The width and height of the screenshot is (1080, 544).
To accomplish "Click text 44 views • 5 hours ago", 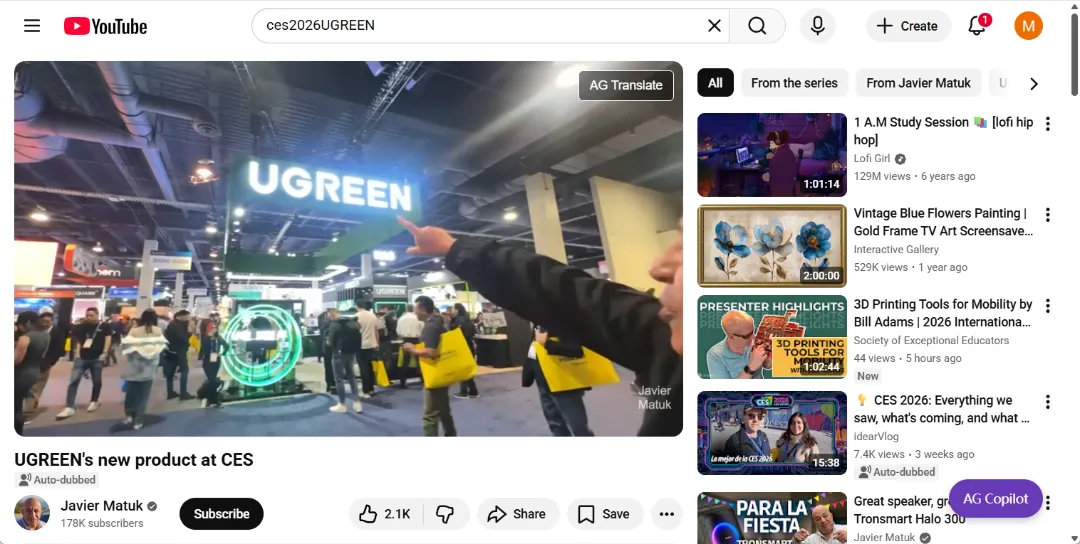I will point(907,358).
